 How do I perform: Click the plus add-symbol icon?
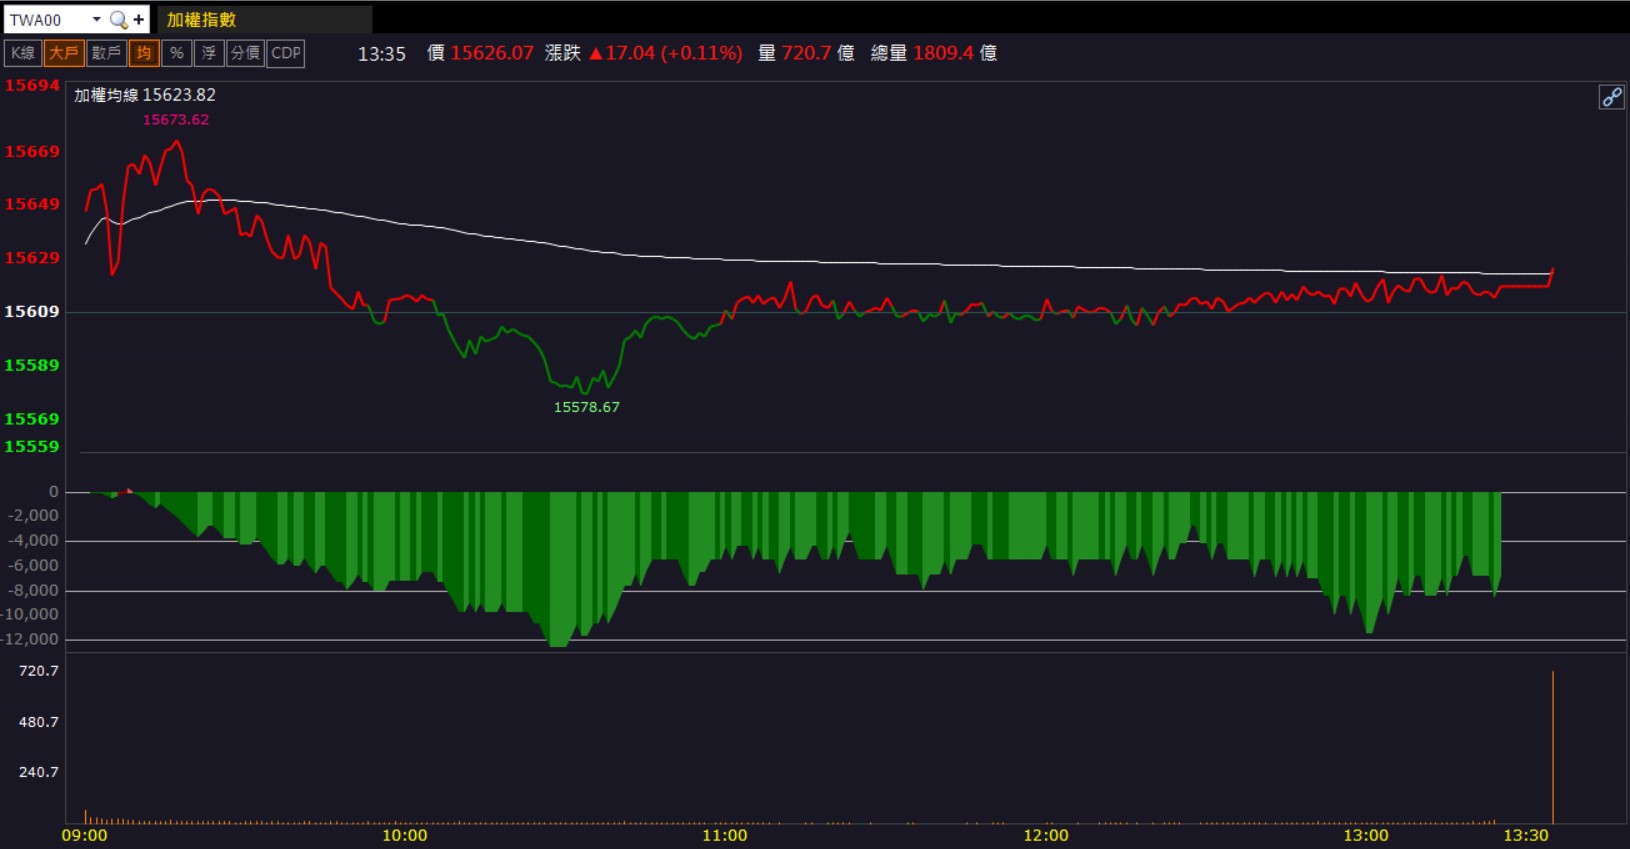coord(139,19)
